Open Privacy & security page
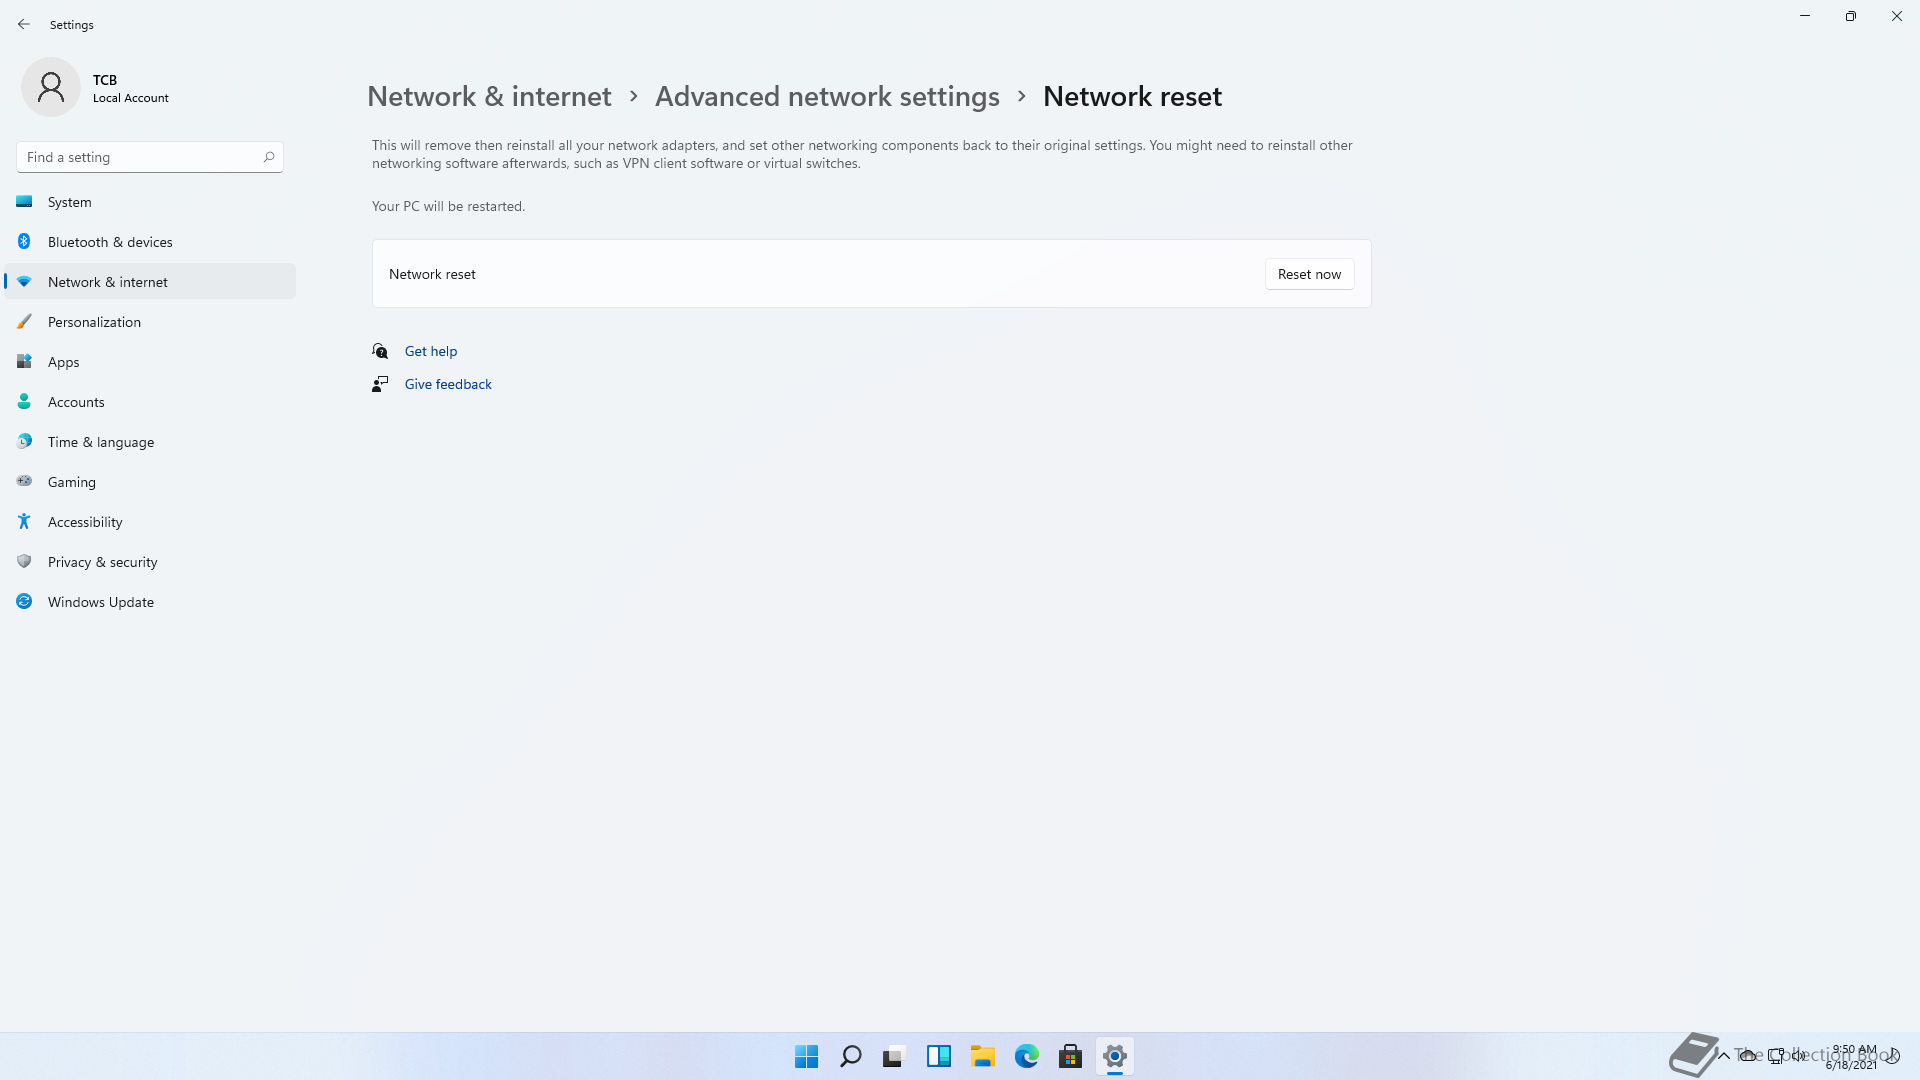 (x=150, y=561)
